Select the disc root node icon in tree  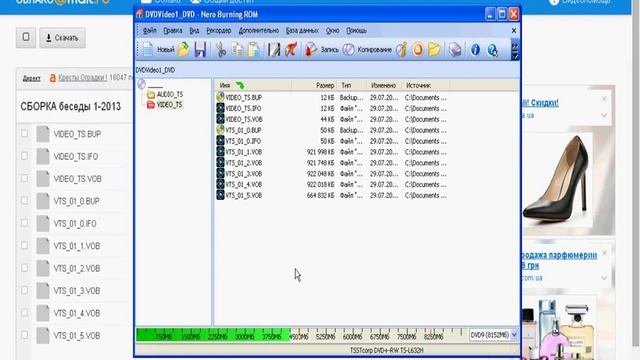pos(142,84)
